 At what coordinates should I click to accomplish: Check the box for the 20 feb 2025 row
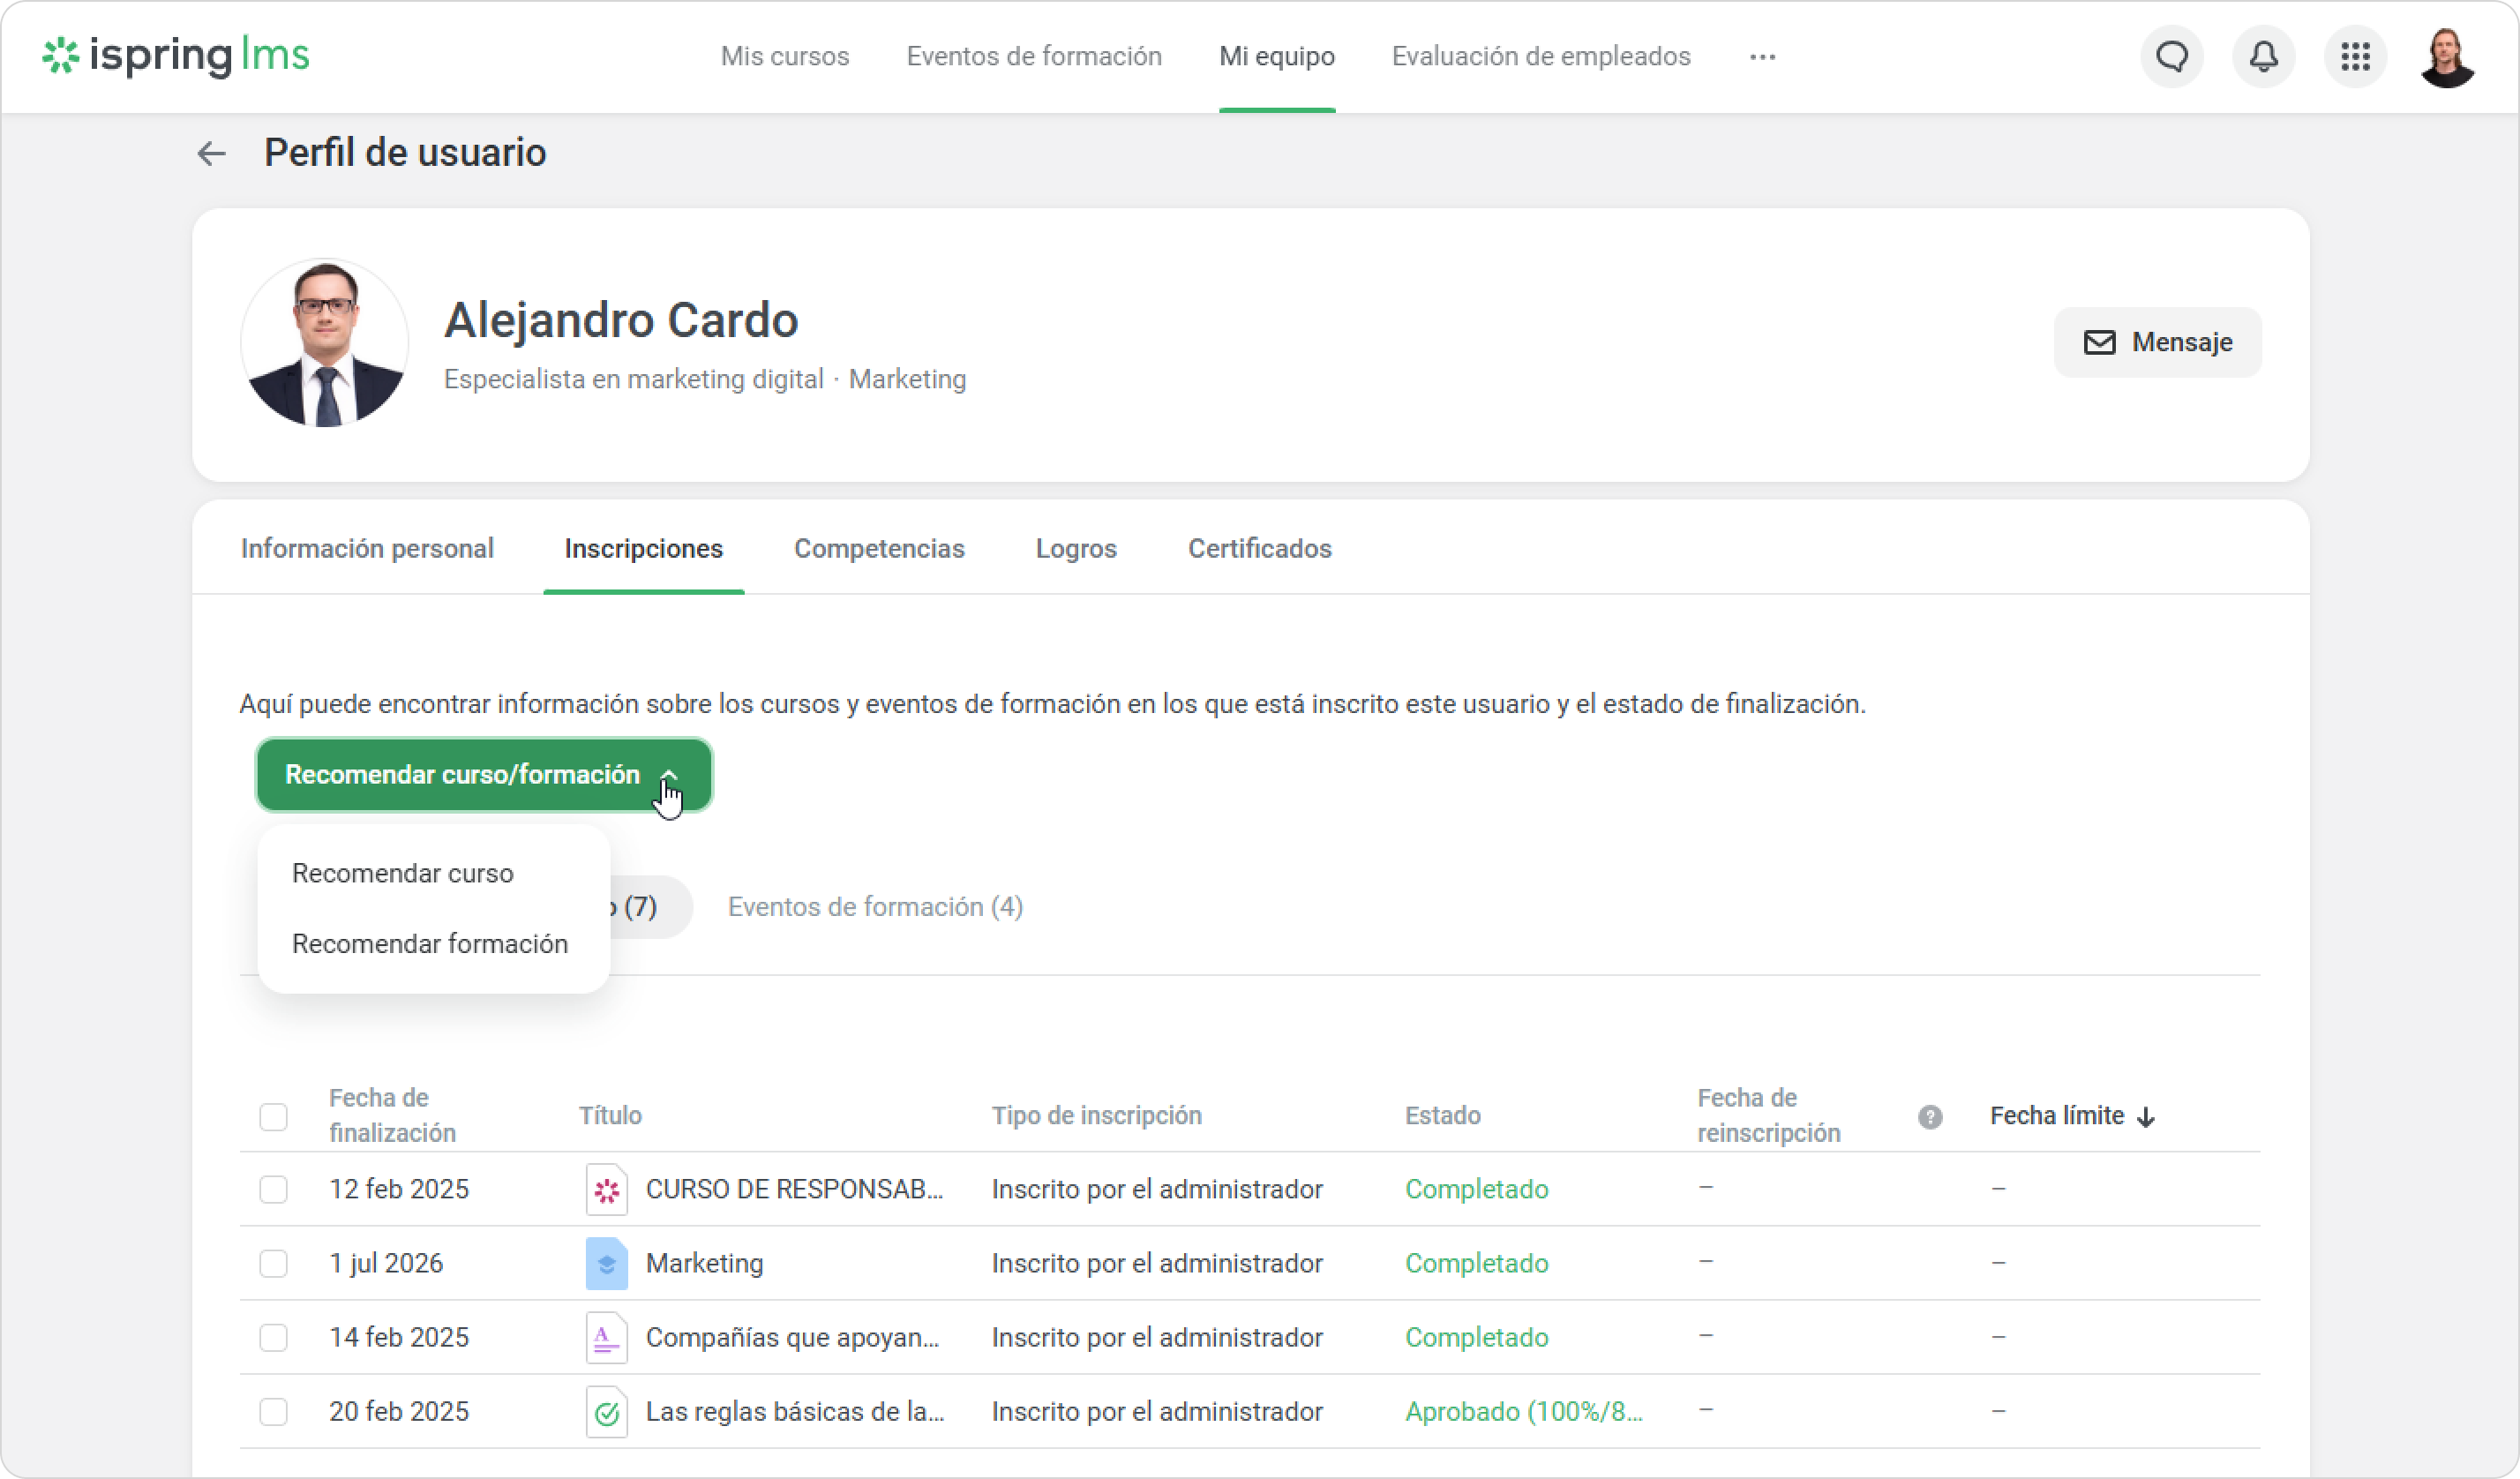pos(273,1411)
